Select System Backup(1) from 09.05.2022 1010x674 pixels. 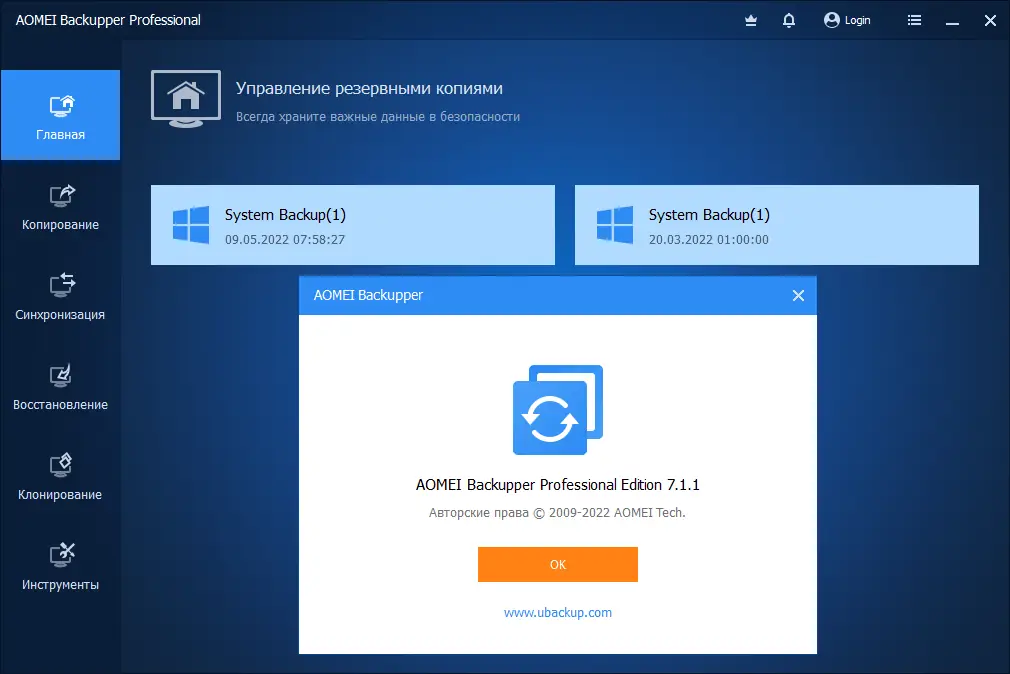(x=353, y=225)
